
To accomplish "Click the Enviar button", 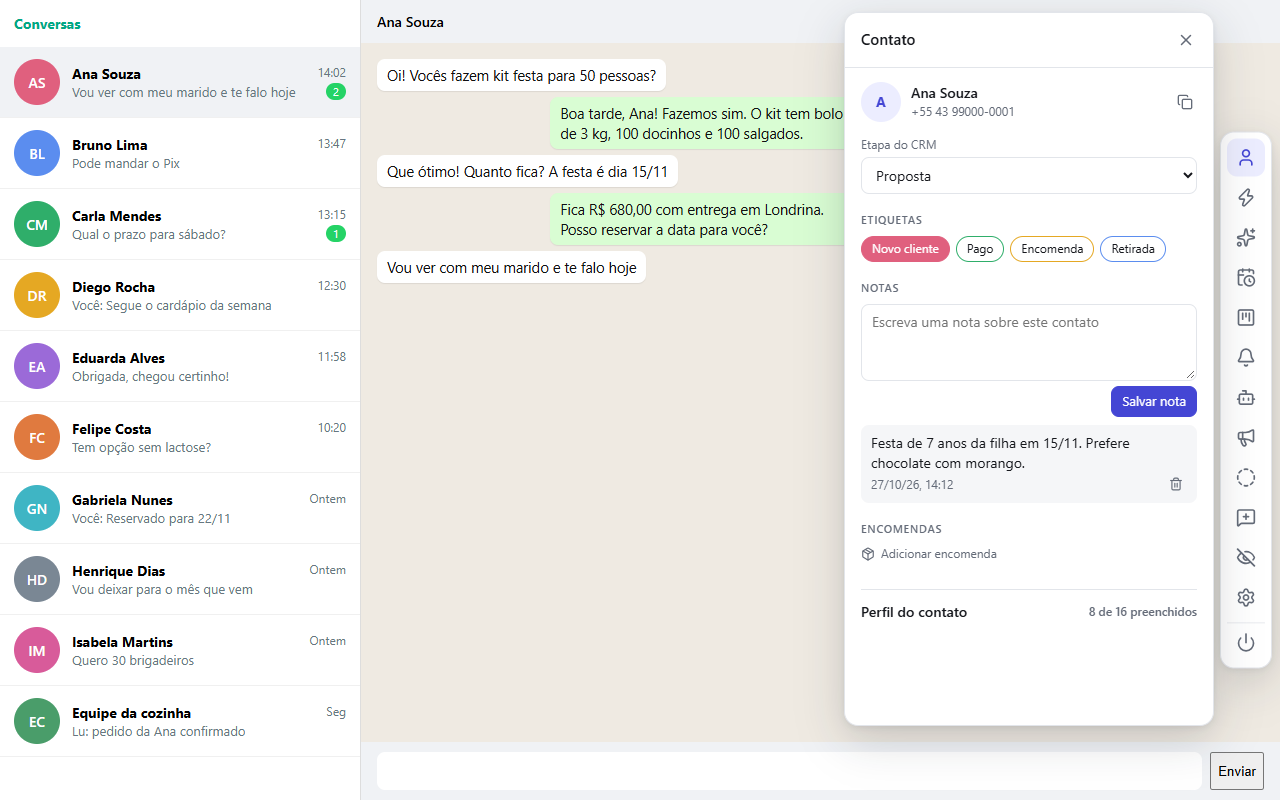I will (x=1237, y=771).
